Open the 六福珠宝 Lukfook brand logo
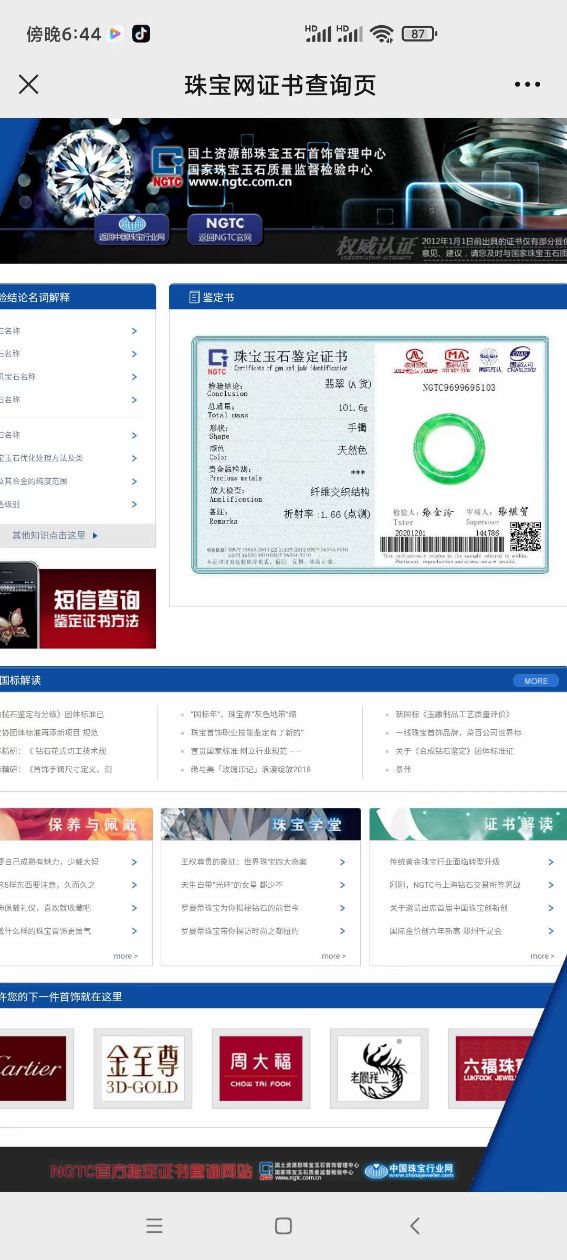Viewport: 567px width, 1260px height. pyautogui.click(x=492, y=1068)
